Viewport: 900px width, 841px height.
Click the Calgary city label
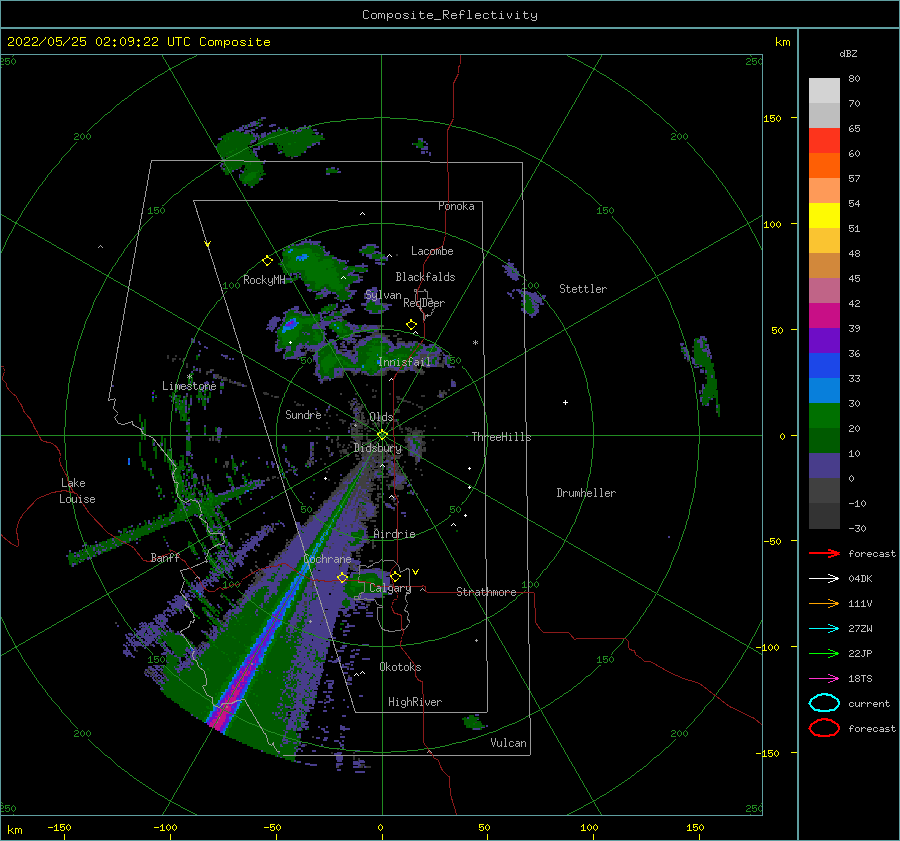(x=390, y=588)
